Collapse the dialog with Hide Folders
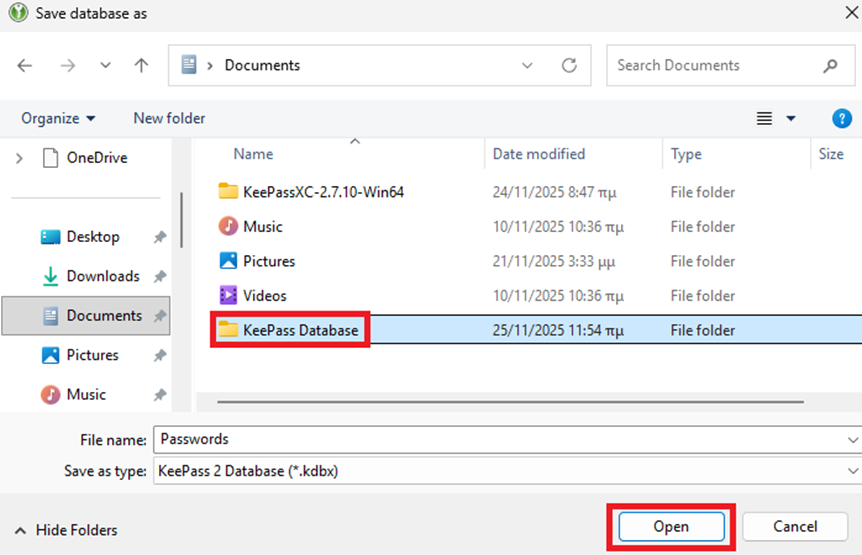Image resolution: width=862 pixels, height=555 pixels. 66,530
